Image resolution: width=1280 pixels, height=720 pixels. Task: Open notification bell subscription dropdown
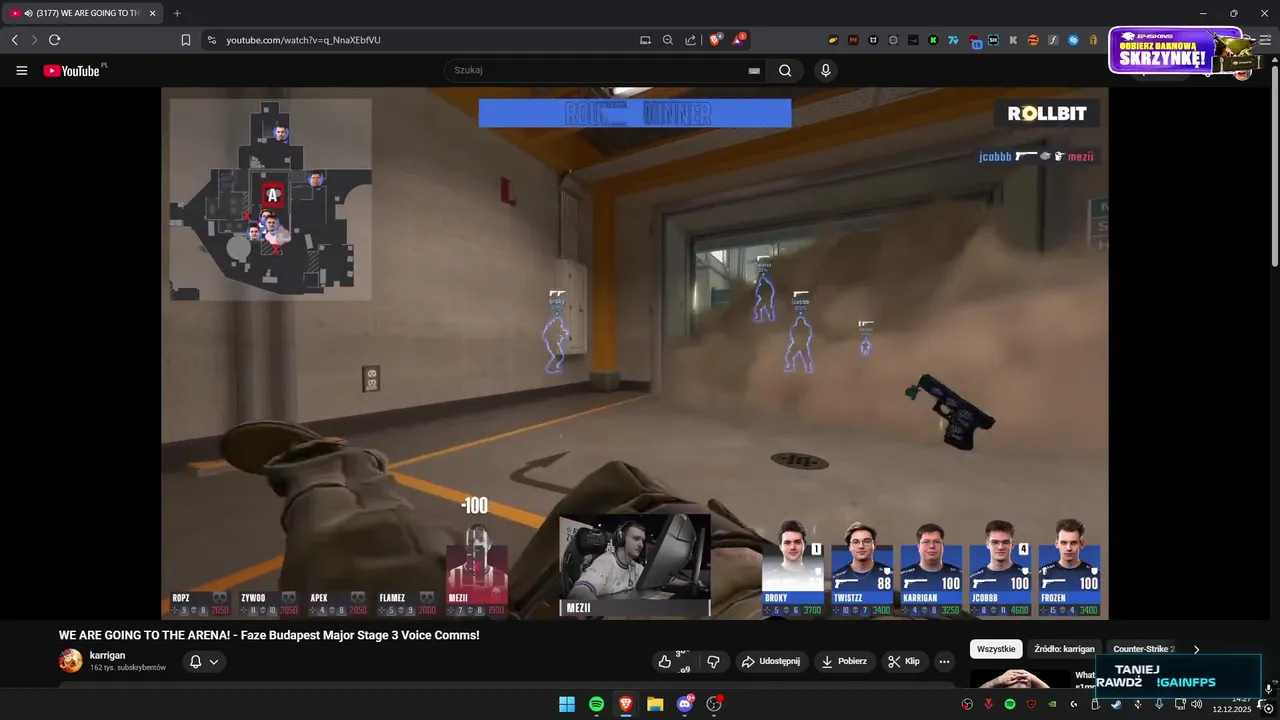point(204,661)
